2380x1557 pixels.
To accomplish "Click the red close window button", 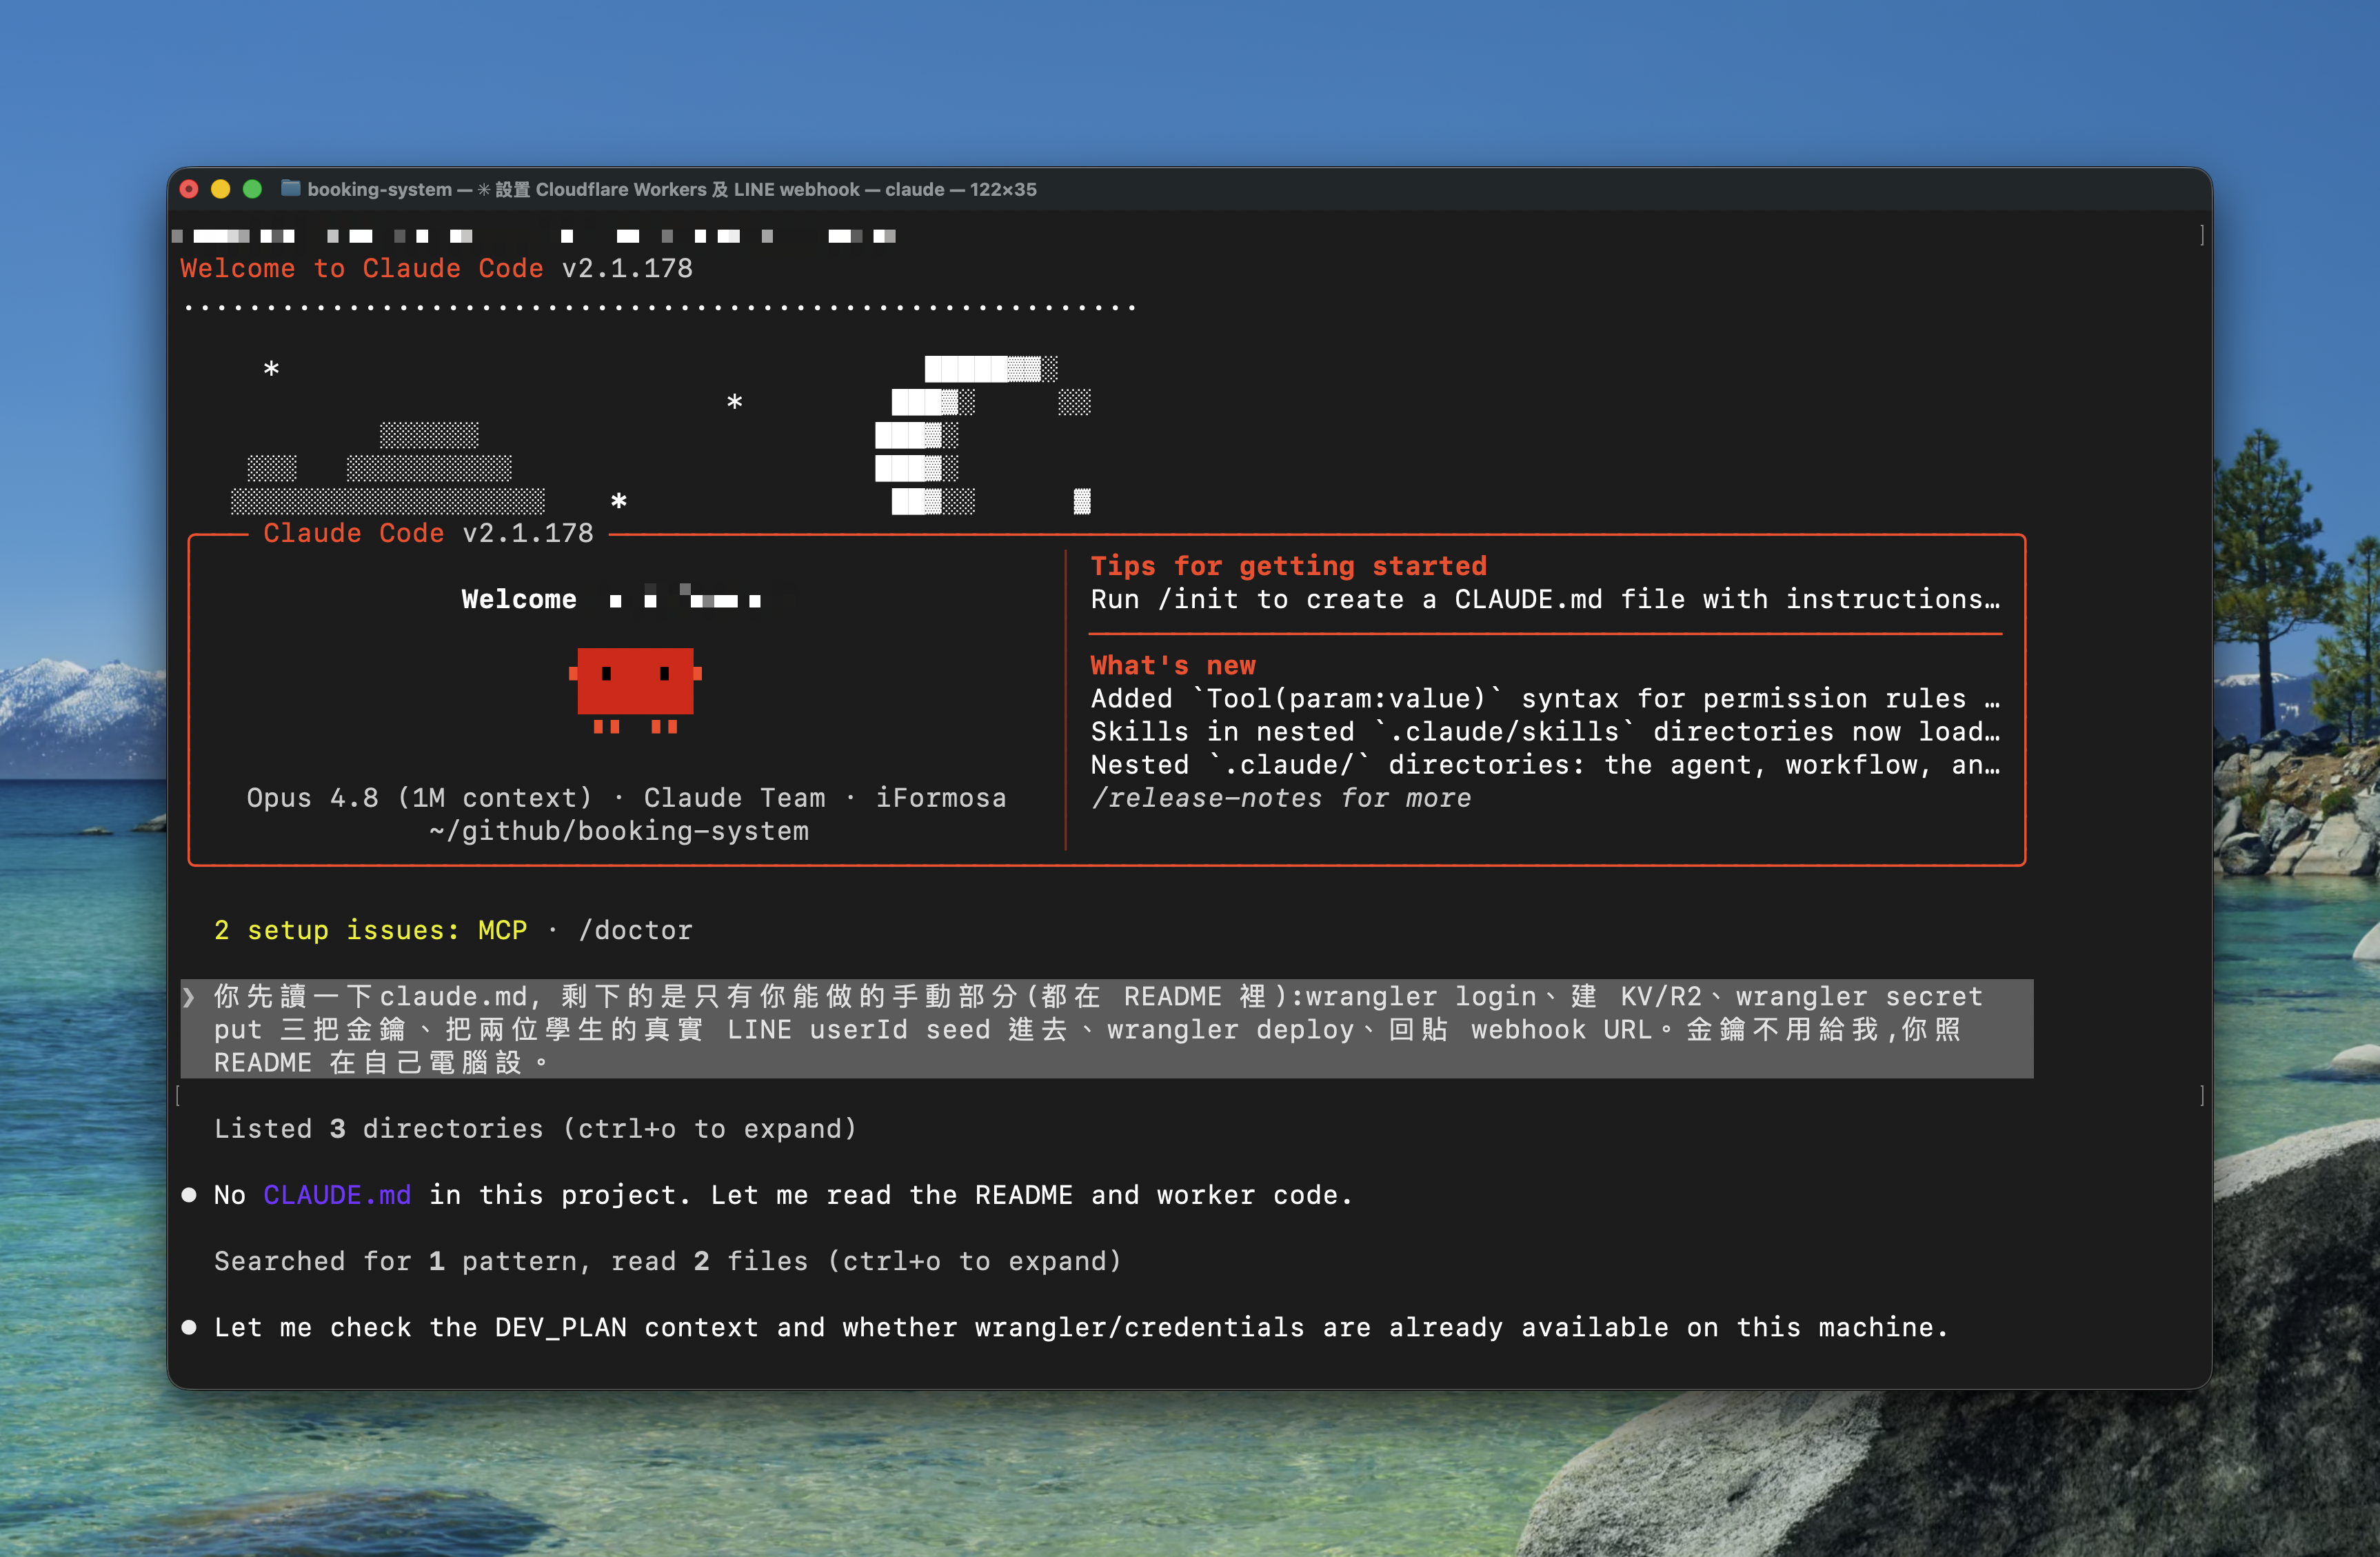I will tap(189, 189).
